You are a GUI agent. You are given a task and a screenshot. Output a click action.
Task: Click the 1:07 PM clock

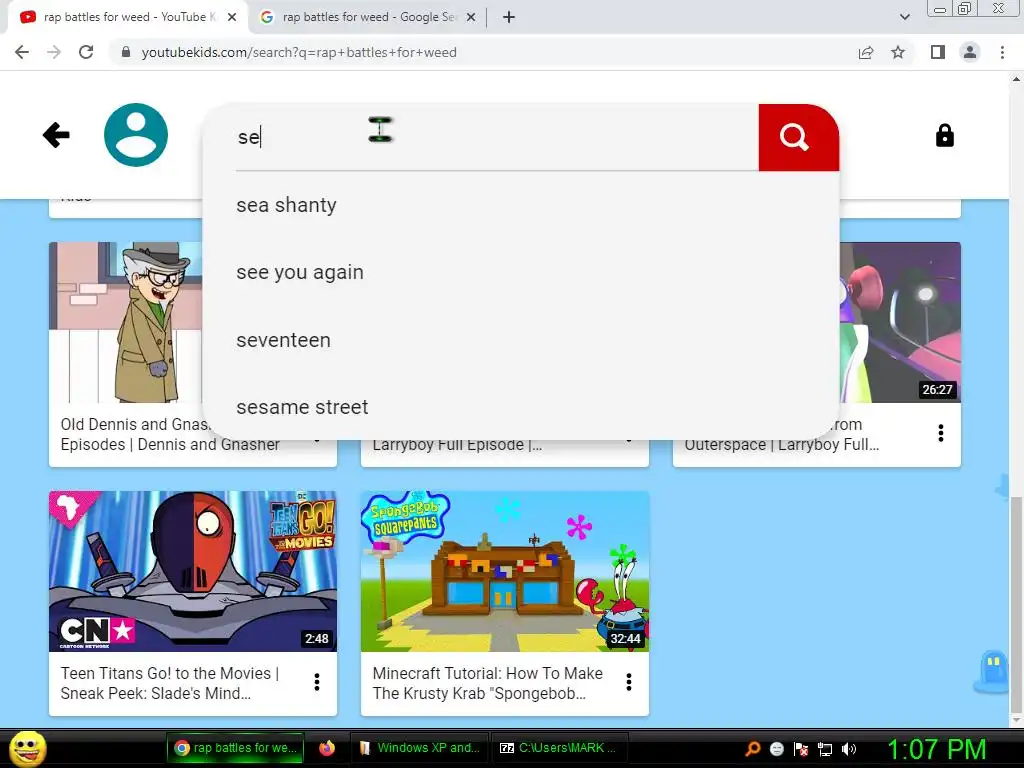[936, 749]
